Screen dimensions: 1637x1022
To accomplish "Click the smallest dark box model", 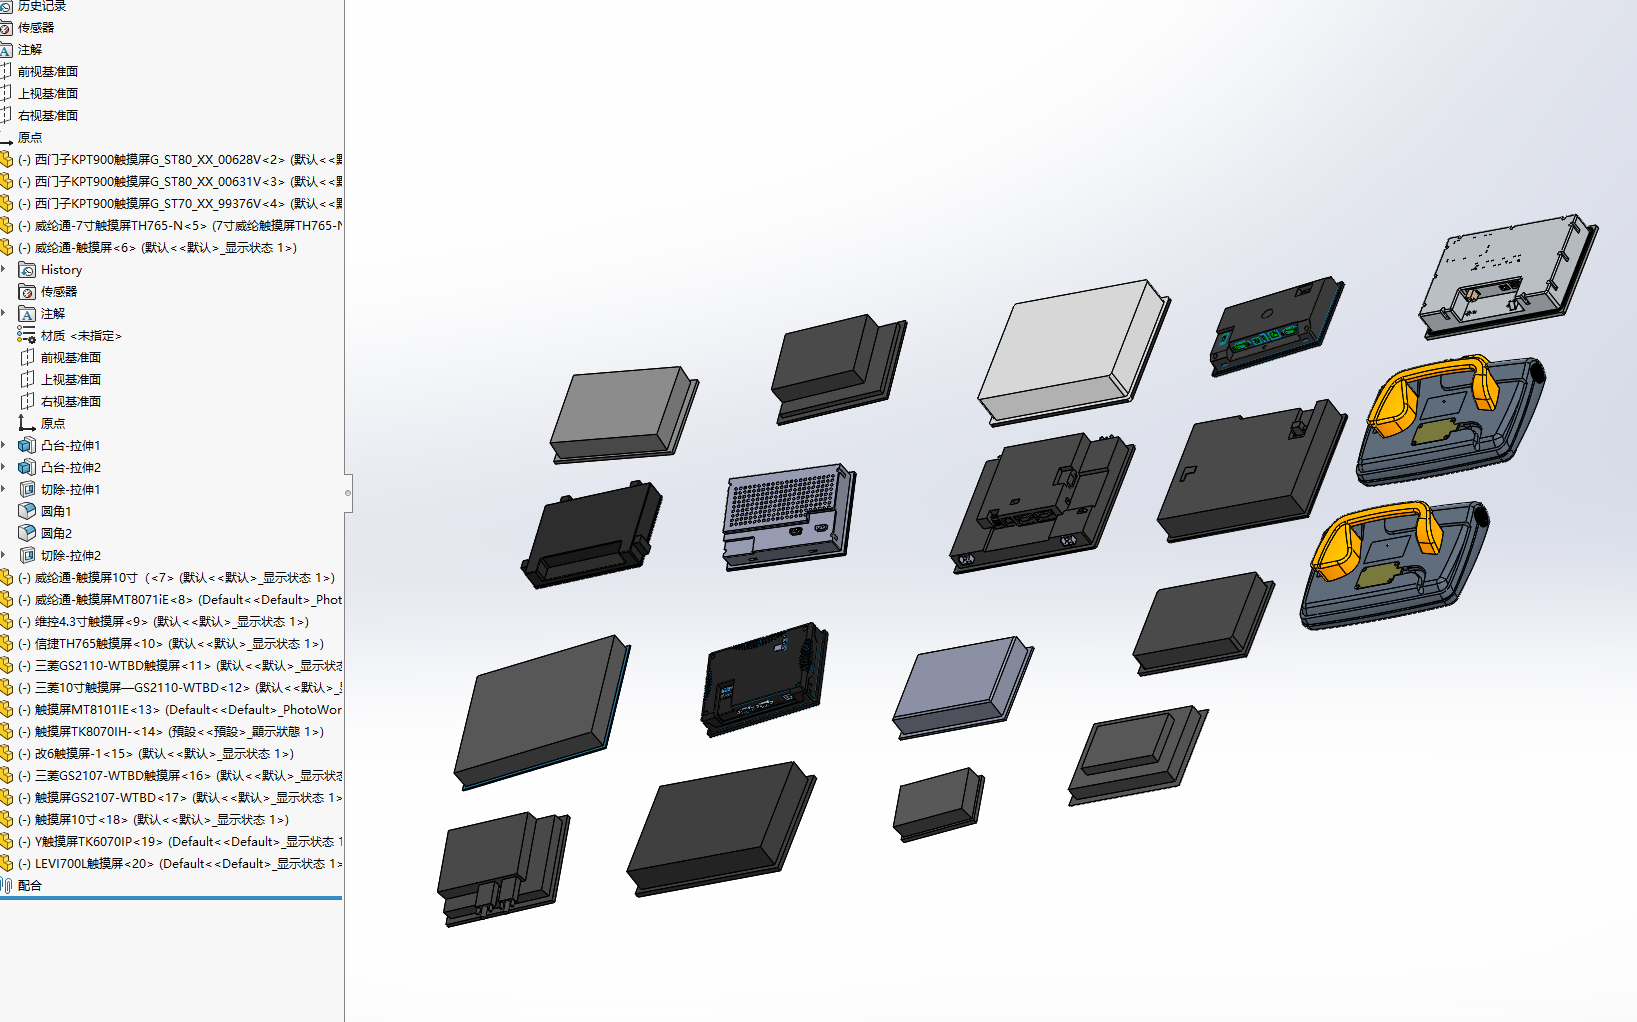I will coord(938,805).
